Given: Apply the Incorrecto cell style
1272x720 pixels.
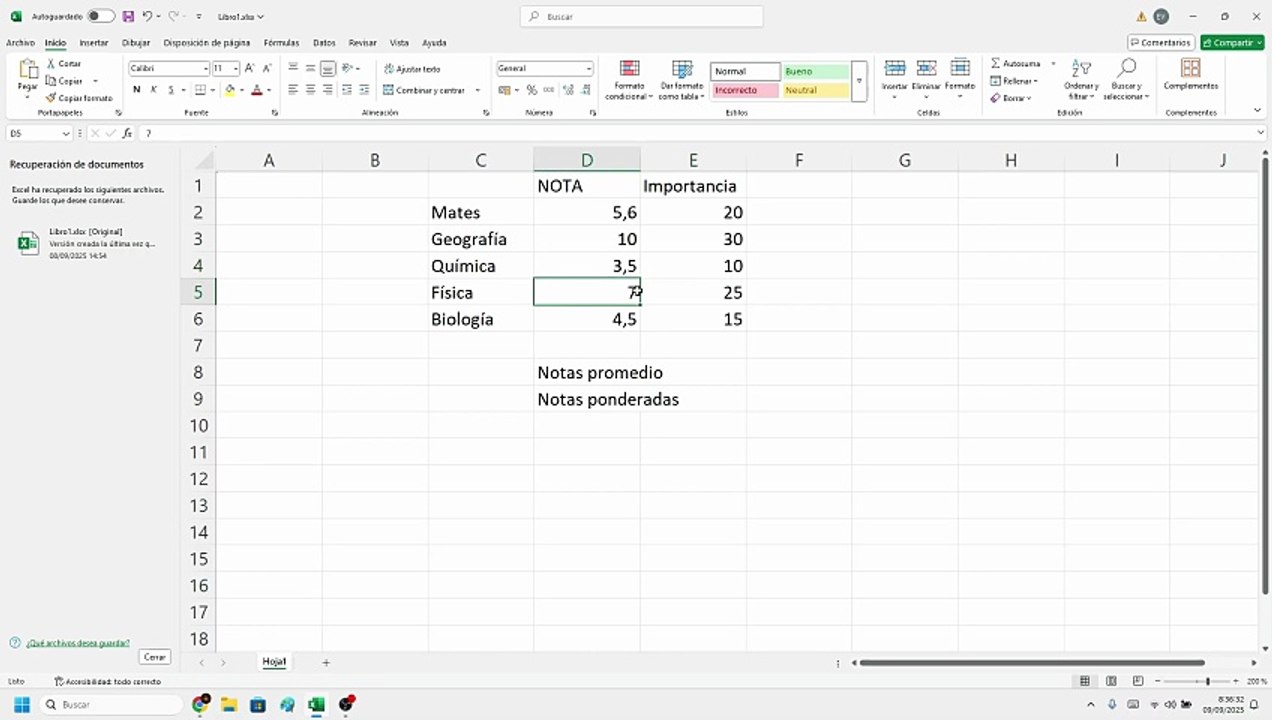Looking at the screenshot, I should pos(745,90).
